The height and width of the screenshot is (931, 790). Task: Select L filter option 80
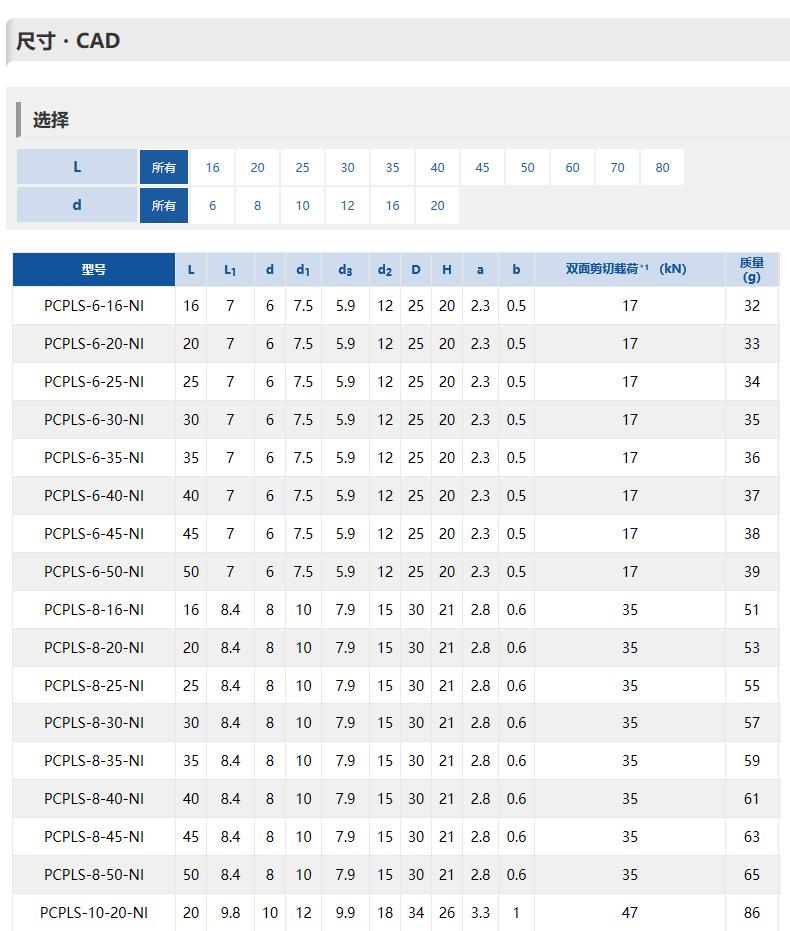(662, 168)
